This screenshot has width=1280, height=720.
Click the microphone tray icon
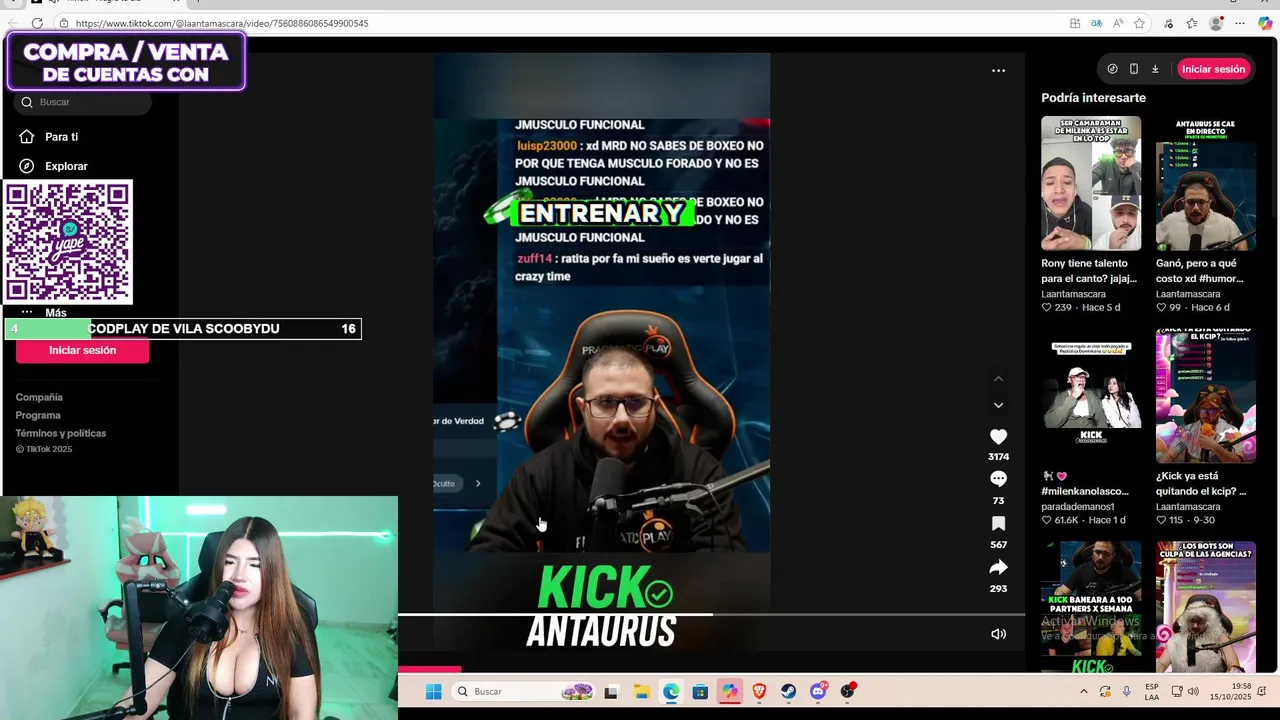[1127, 691]
